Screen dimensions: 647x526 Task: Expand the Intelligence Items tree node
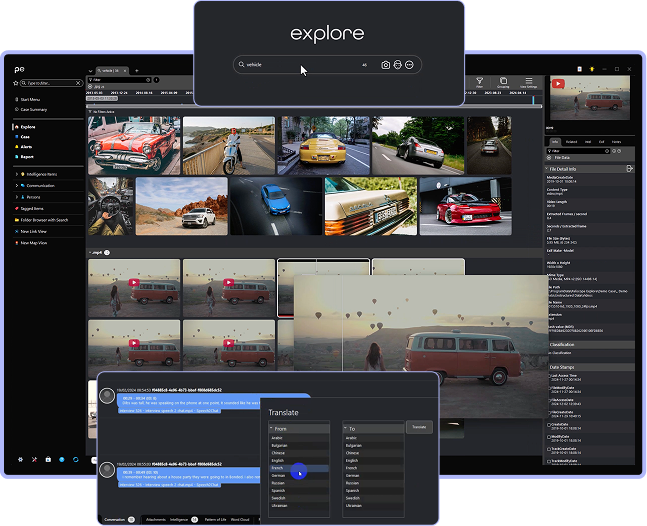coord(17,174)
